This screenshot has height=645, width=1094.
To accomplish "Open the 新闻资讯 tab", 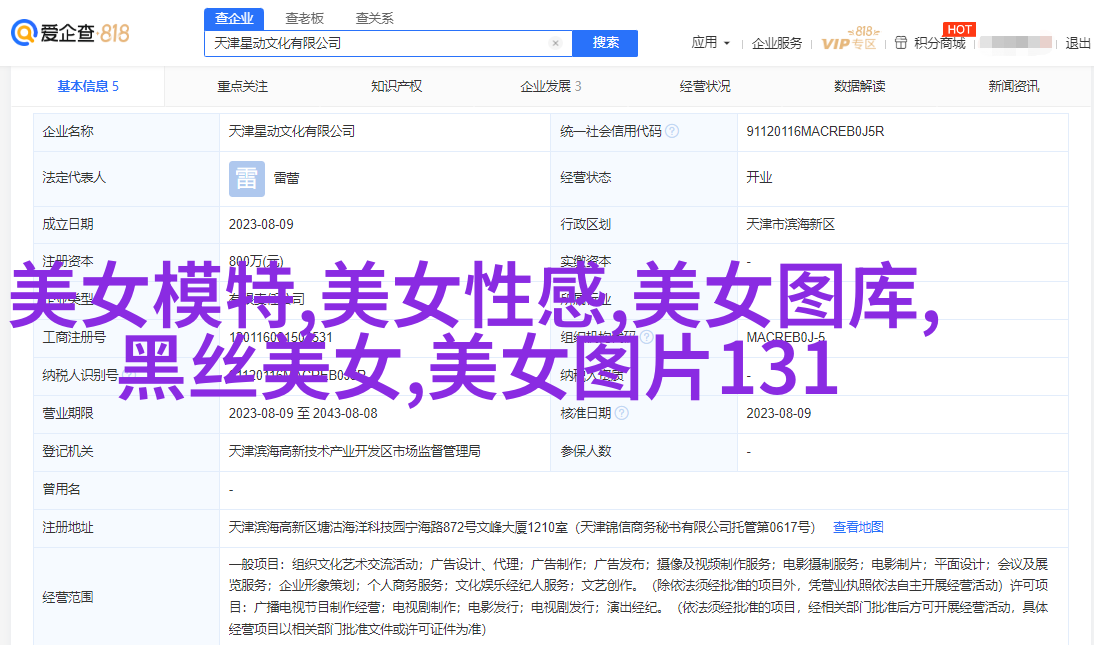I will click(1014, 87).
